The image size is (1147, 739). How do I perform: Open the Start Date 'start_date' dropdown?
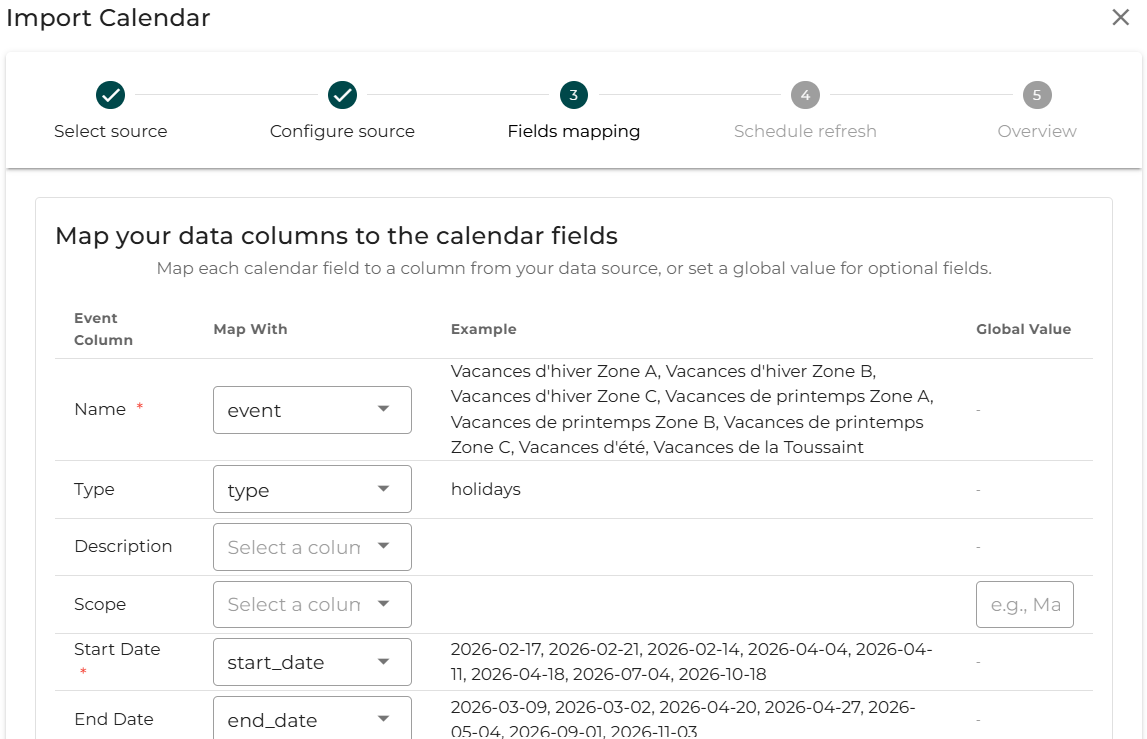(x=312, y=662)
